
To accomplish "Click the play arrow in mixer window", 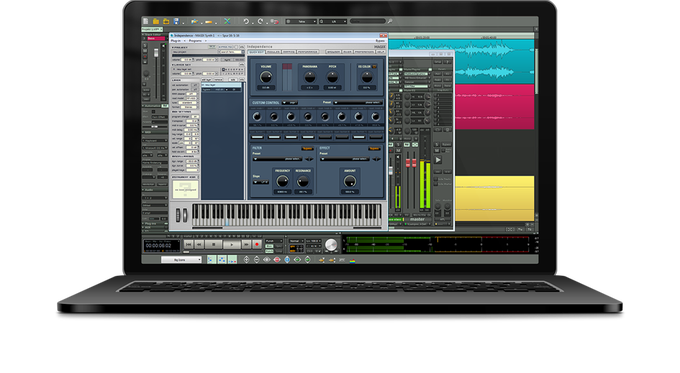I will point(438,160).
